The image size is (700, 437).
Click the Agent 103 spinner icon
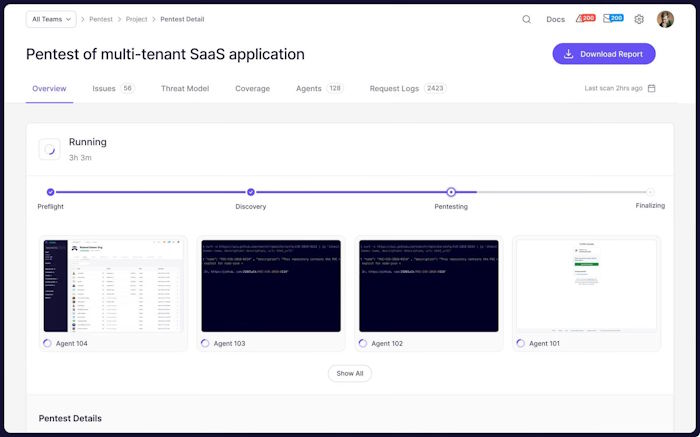point(205,343)
